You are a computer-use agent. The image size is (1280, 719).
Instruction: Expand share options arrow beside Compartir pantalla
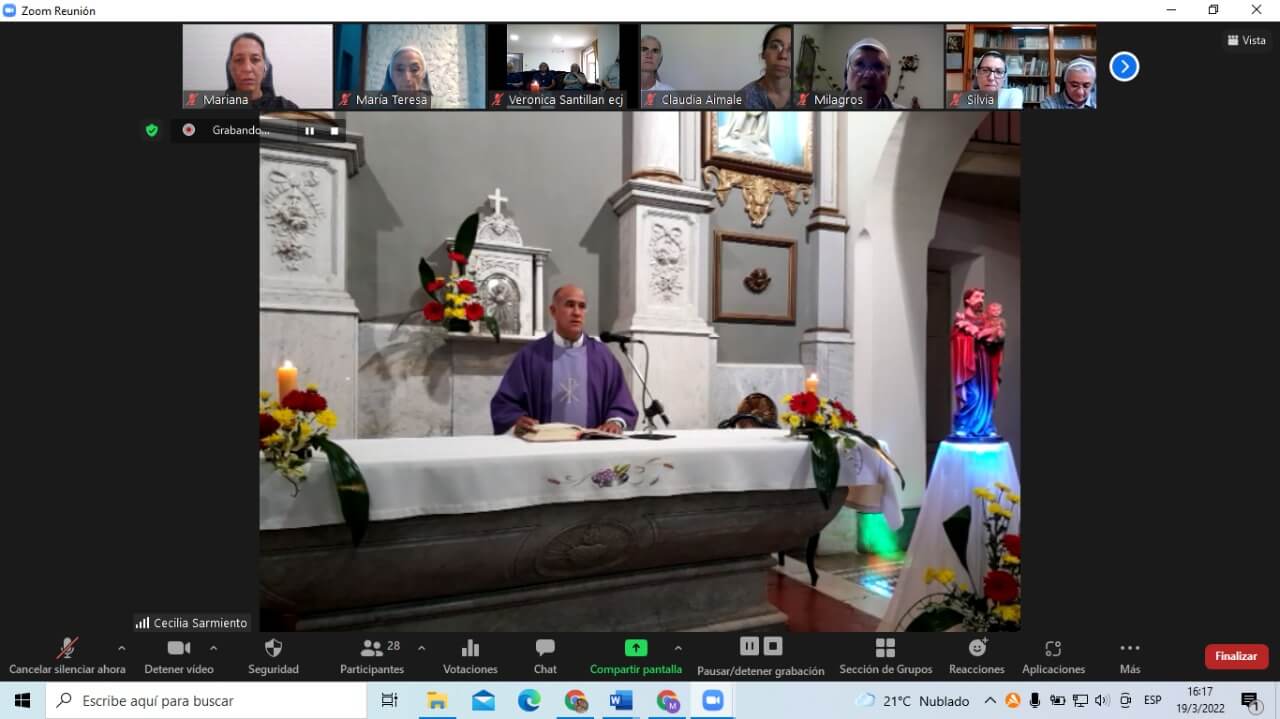pos(678,648)
